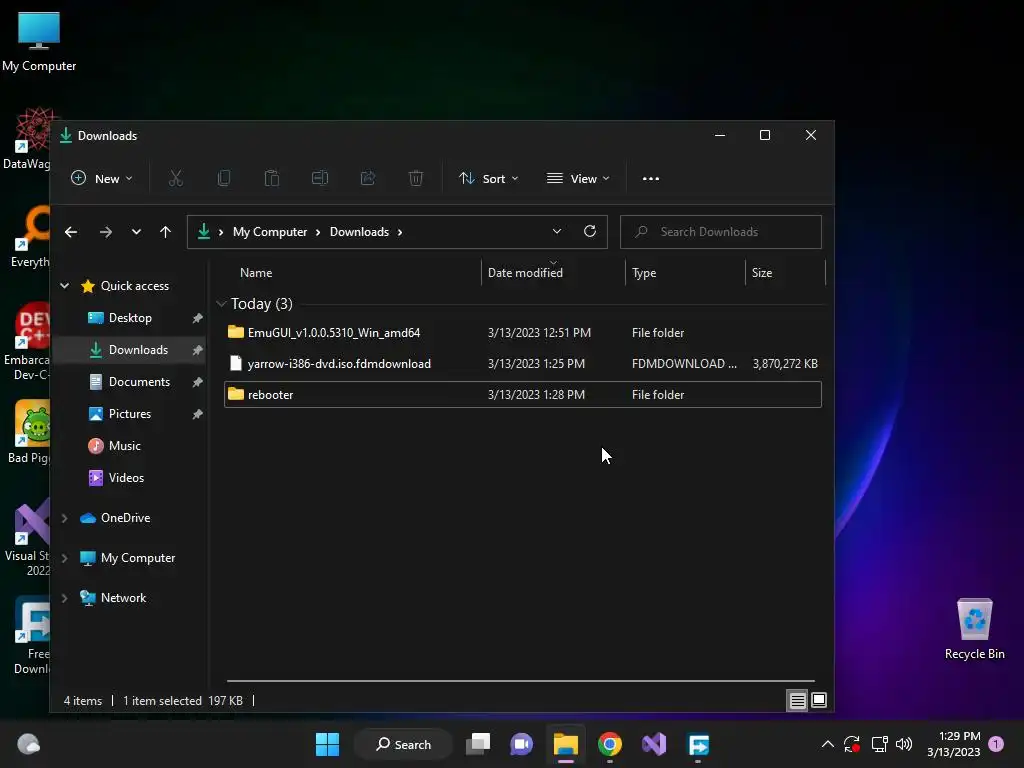The image size is (1024, 768).
Task: Select the EmuGUI_v1.0.0.5310_Win_amd64 folder name
Action: (334, 332)
